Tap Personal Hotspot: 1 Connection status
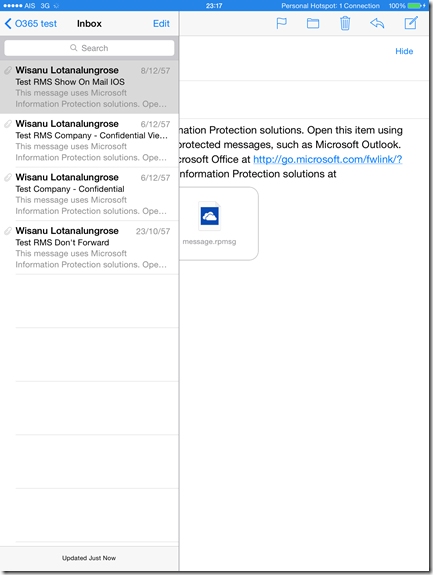433x575 pixels. click(x=330, y=6)
